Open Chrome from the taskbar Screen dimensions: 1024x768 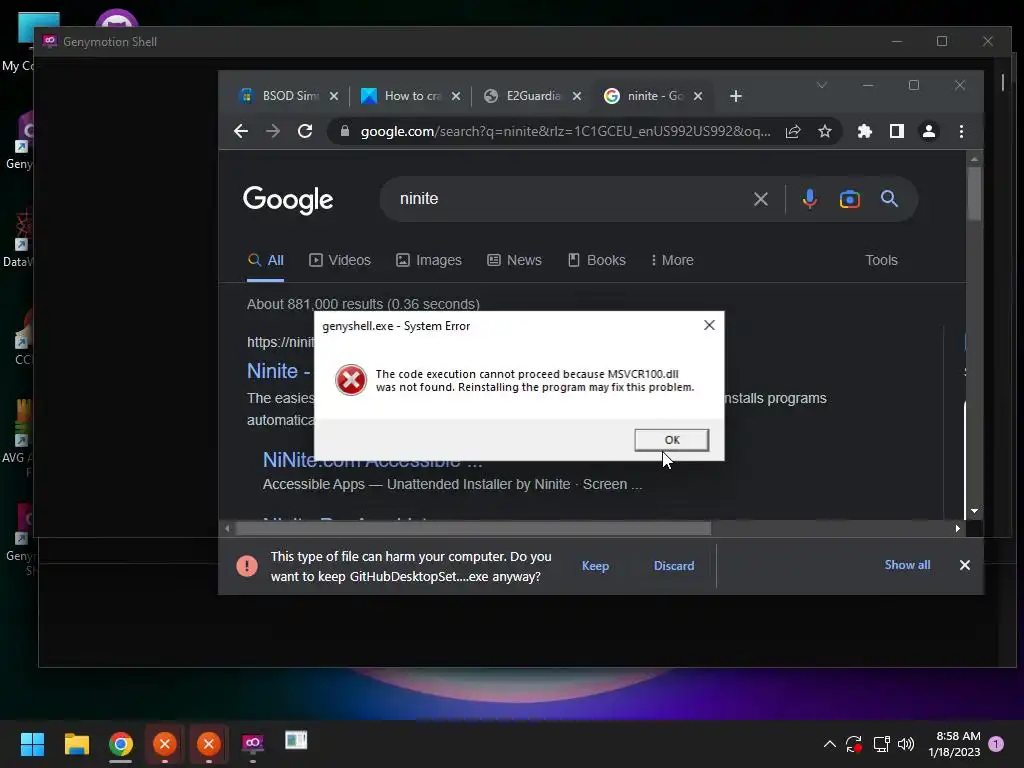click(x=121, y=744)
